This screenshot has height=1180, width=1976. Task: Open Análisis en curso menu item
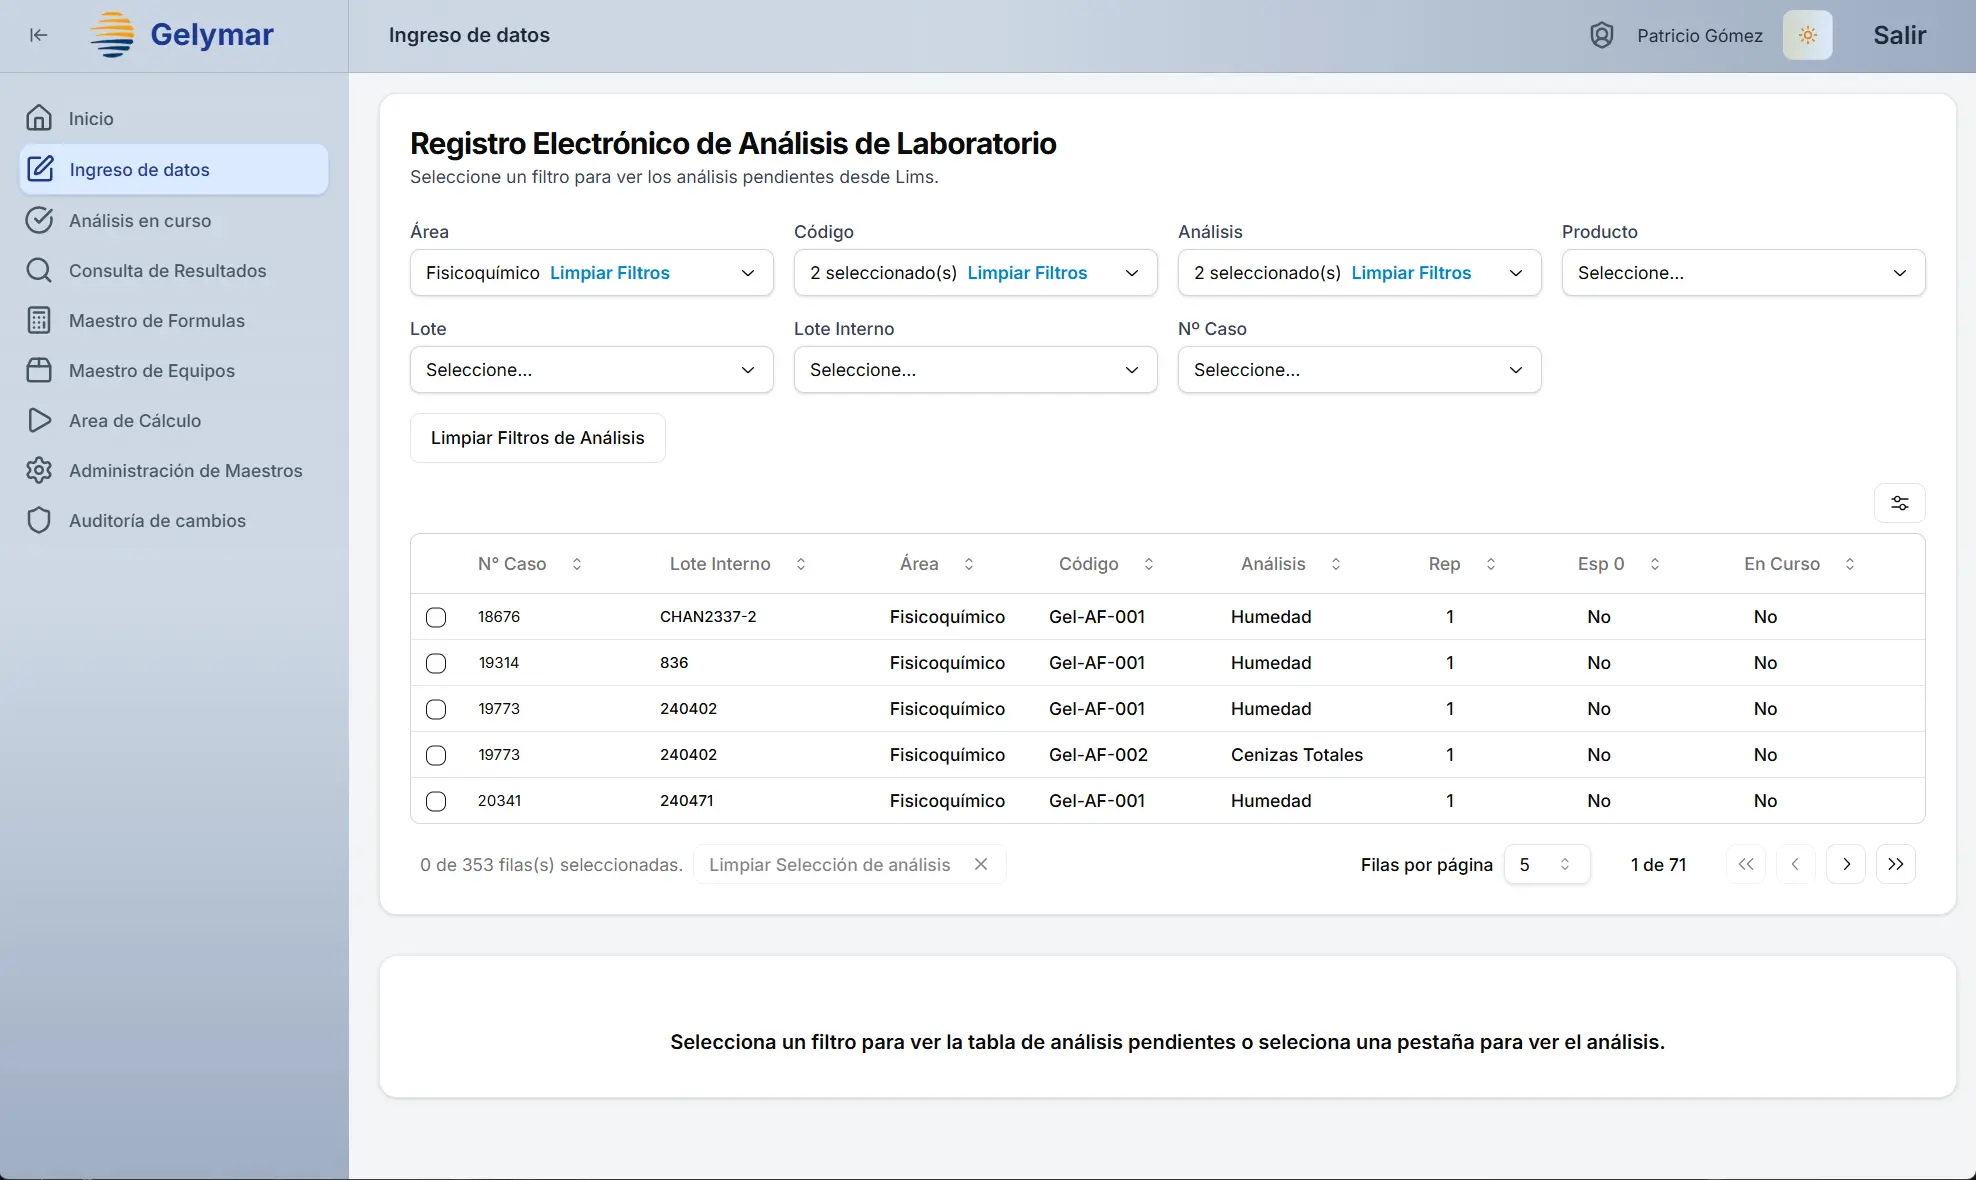click(140, 221)
